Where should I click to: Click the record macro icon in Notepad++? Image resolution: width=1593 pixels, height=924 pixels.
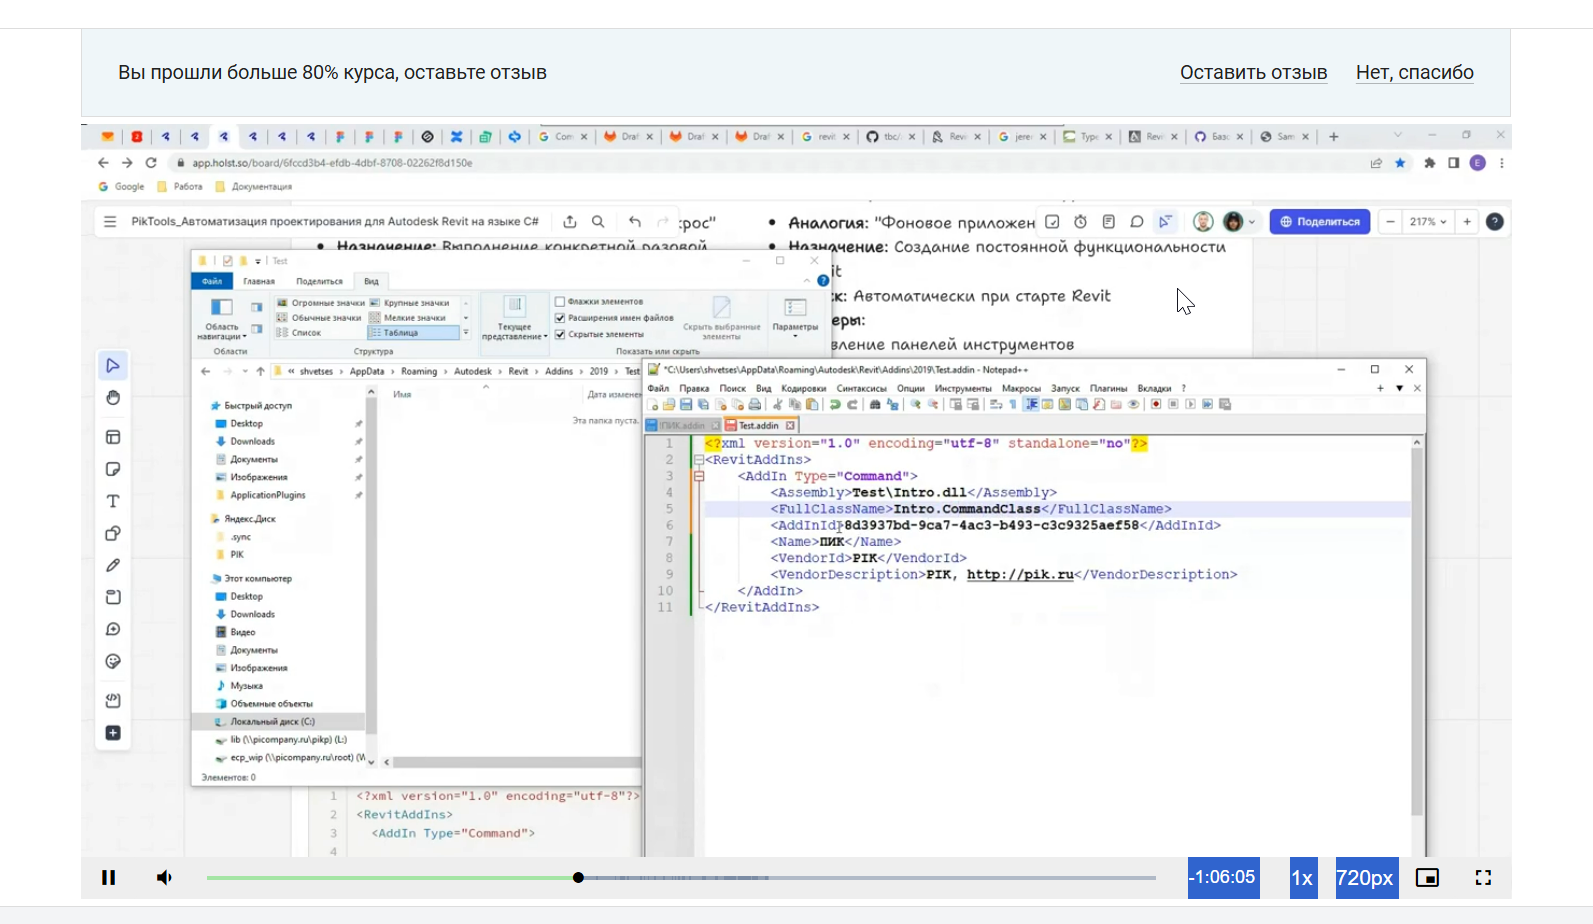pos(1156,405)
